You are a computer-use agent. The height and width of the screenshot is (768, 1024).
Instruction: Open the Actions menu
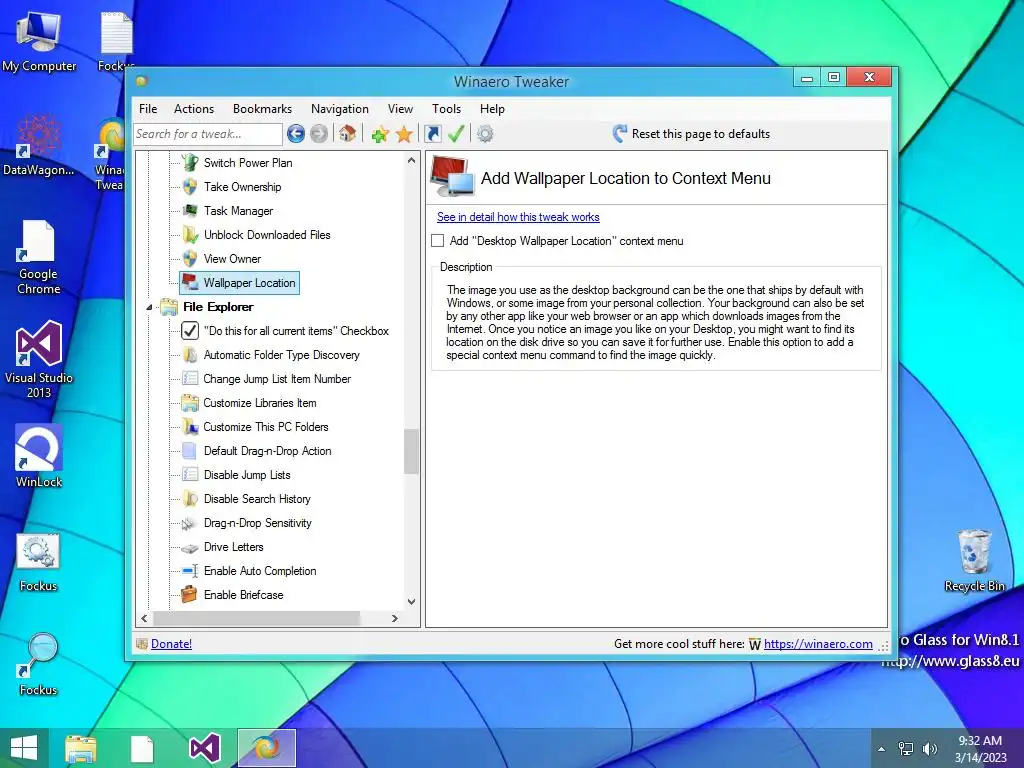pos(194,109)
